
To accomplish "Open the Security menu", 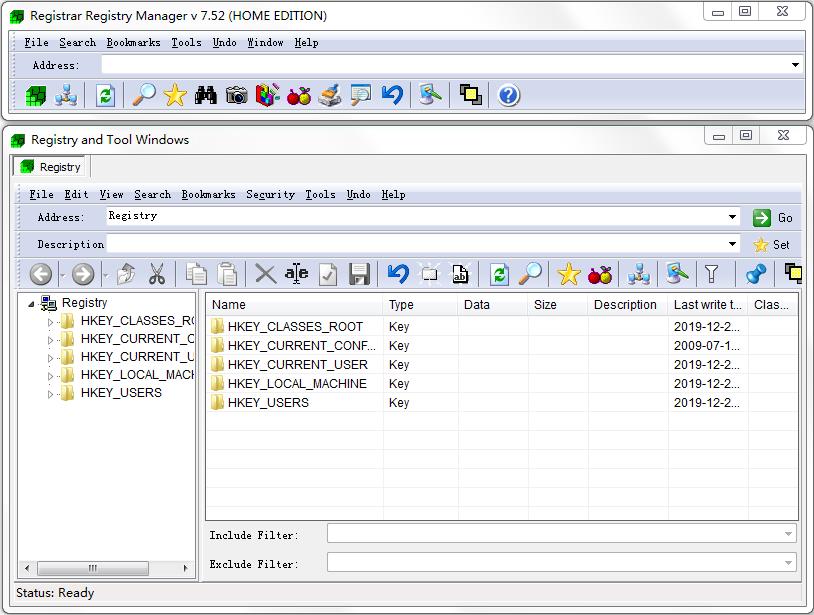I will tap(270, 195).
